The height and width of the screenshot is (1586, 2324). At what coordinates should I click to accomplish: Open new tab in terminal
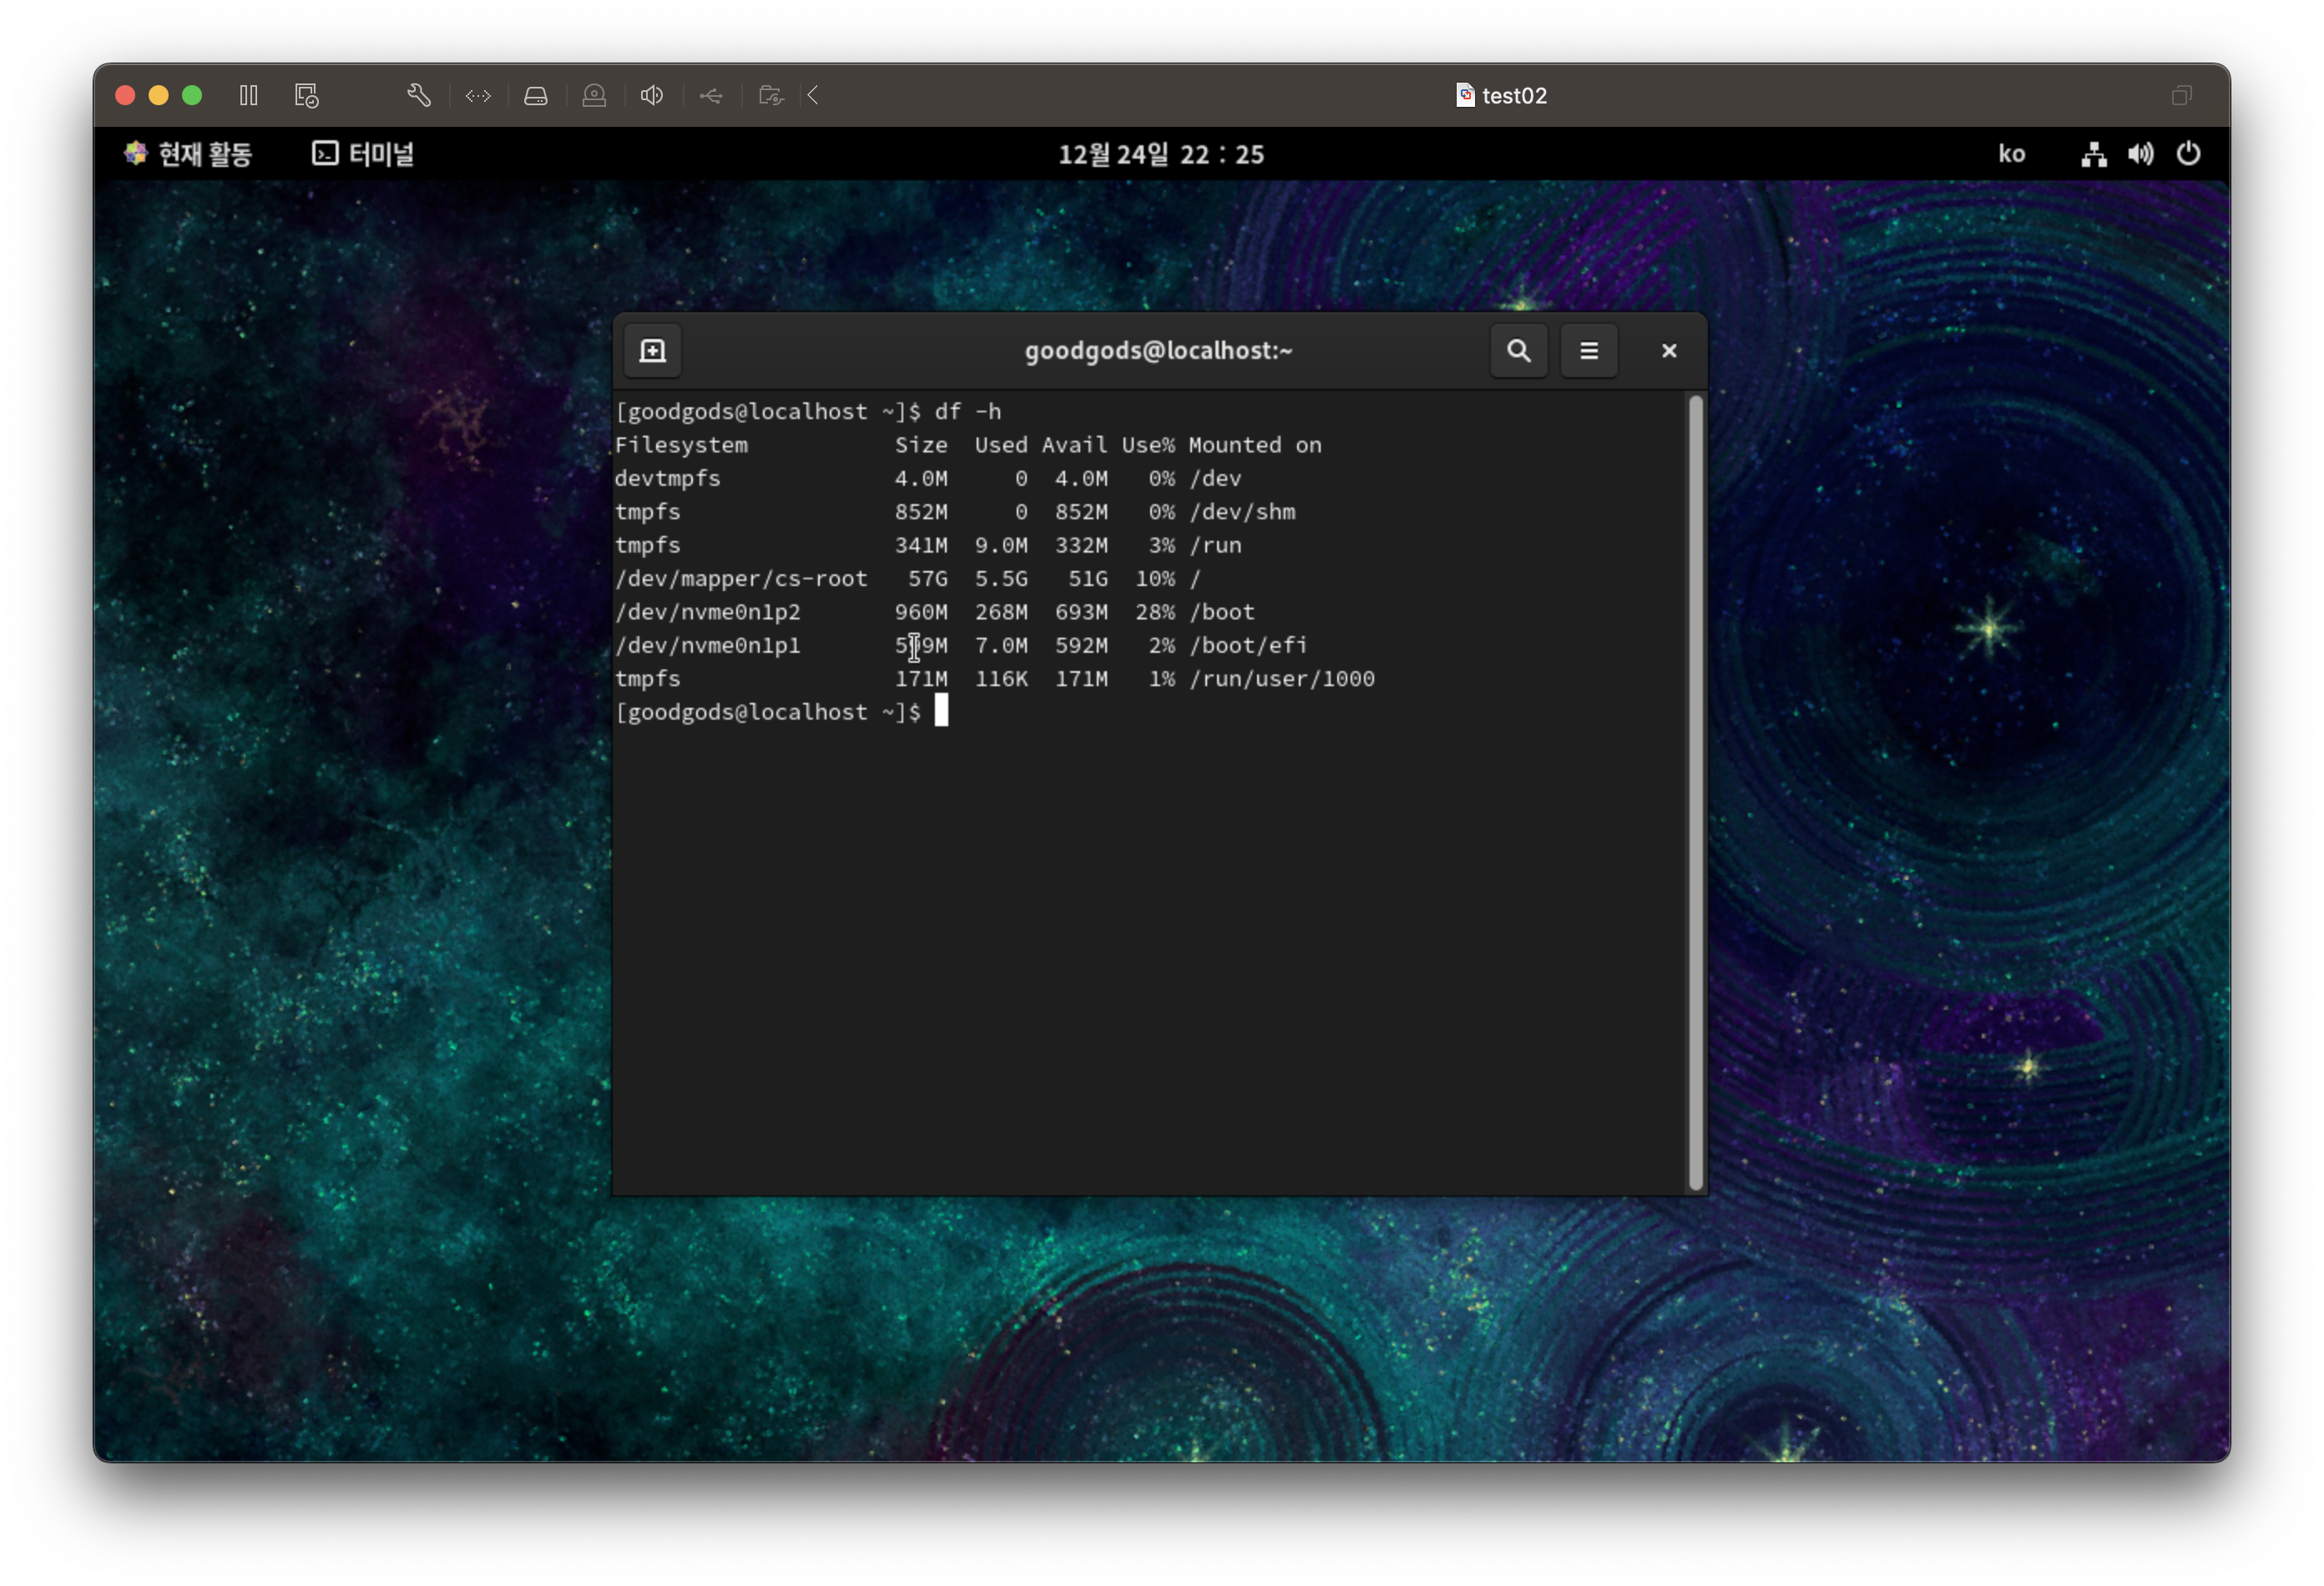pyautogui.click(x=653, y=351)
